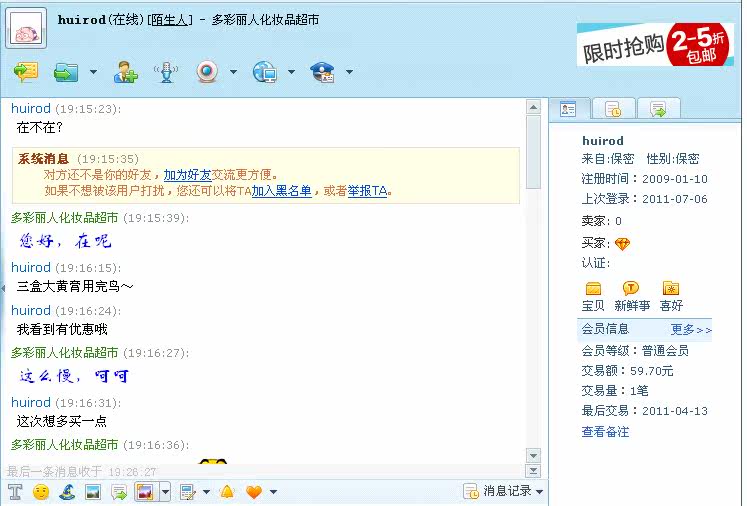This screenshot has width=747, height=506.
Task: Click the huirod contact avatar
Action: click(x=26, y=28)
